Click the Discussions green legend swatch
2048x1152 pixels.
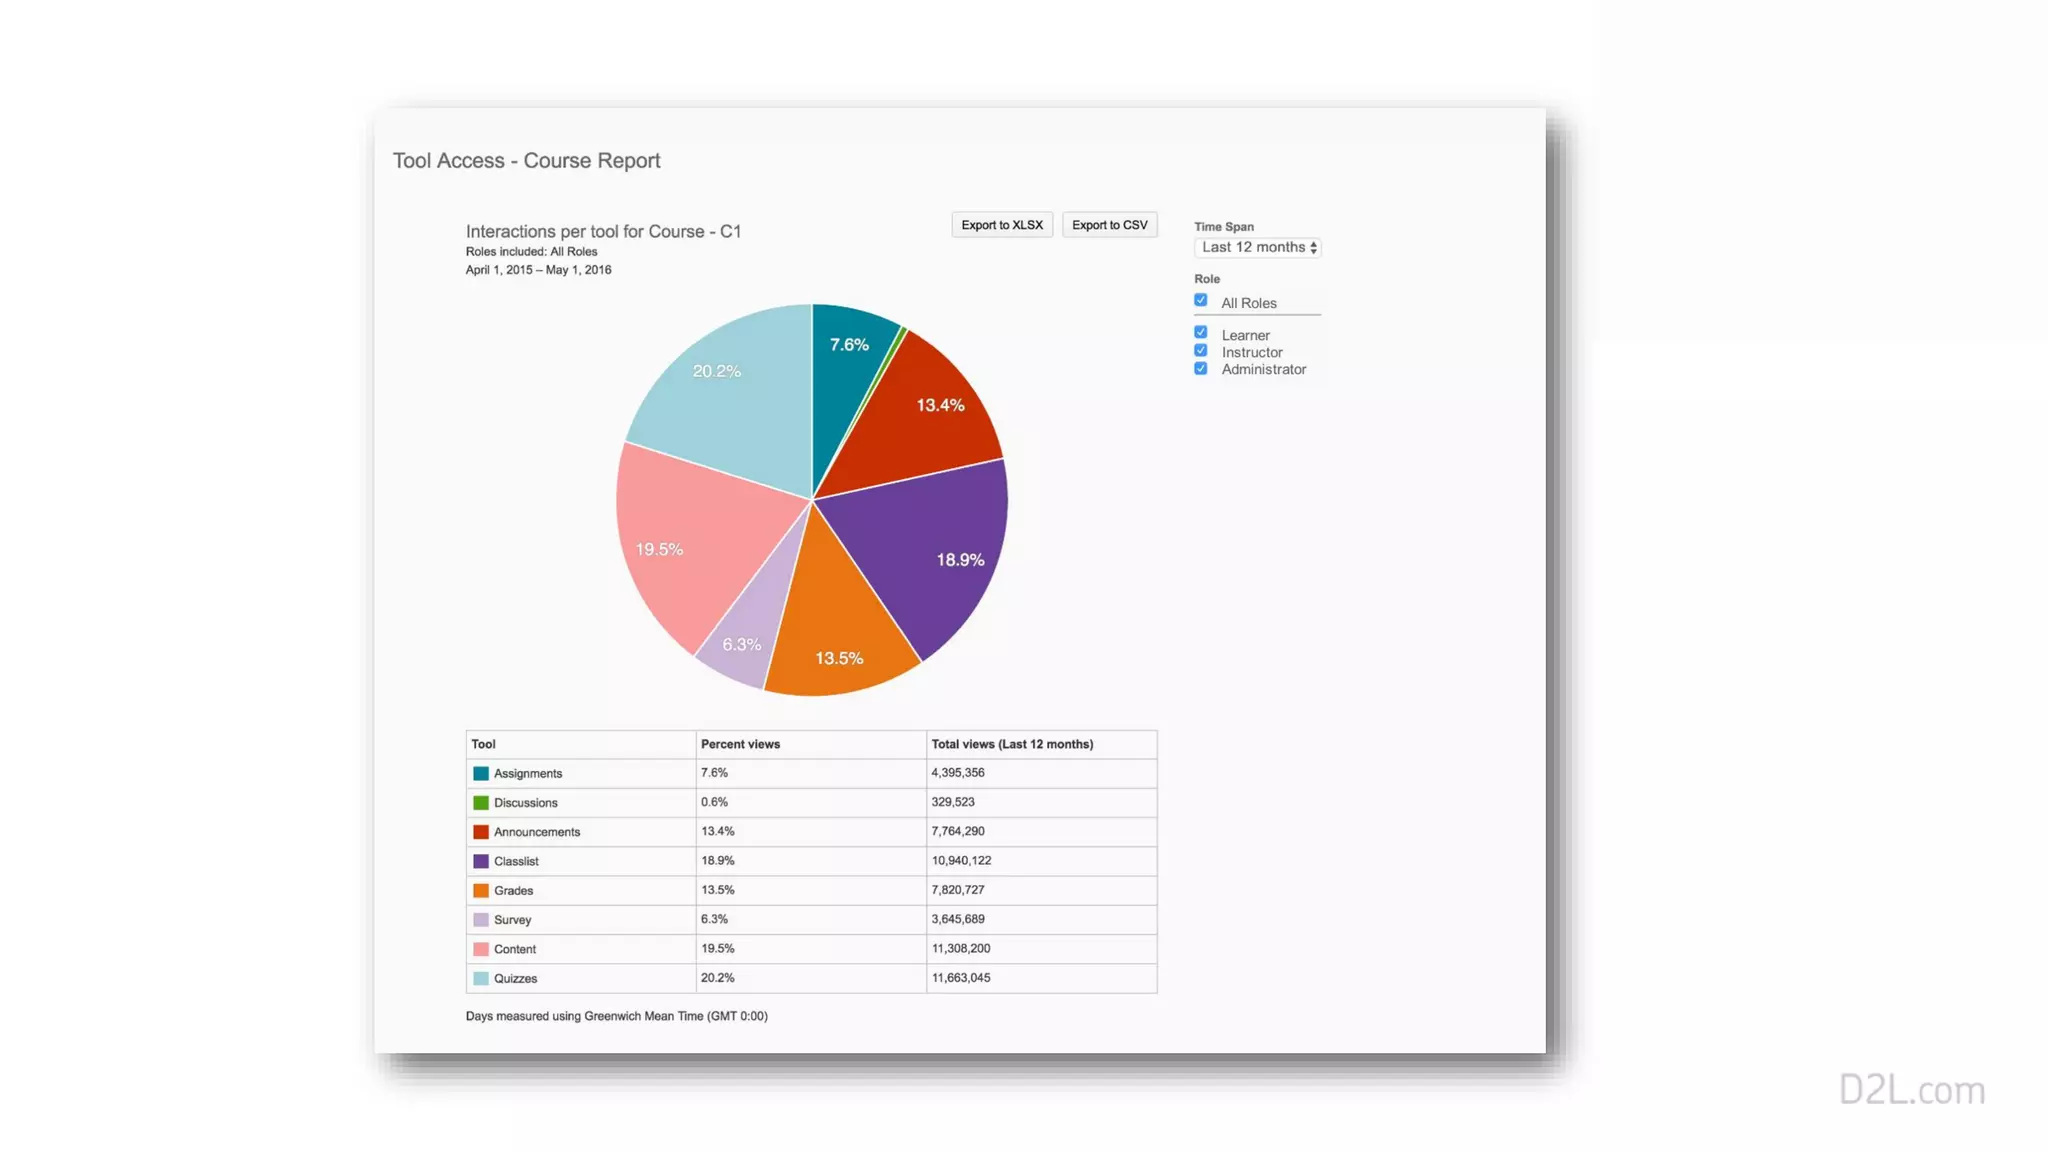(x=481, y=803)
